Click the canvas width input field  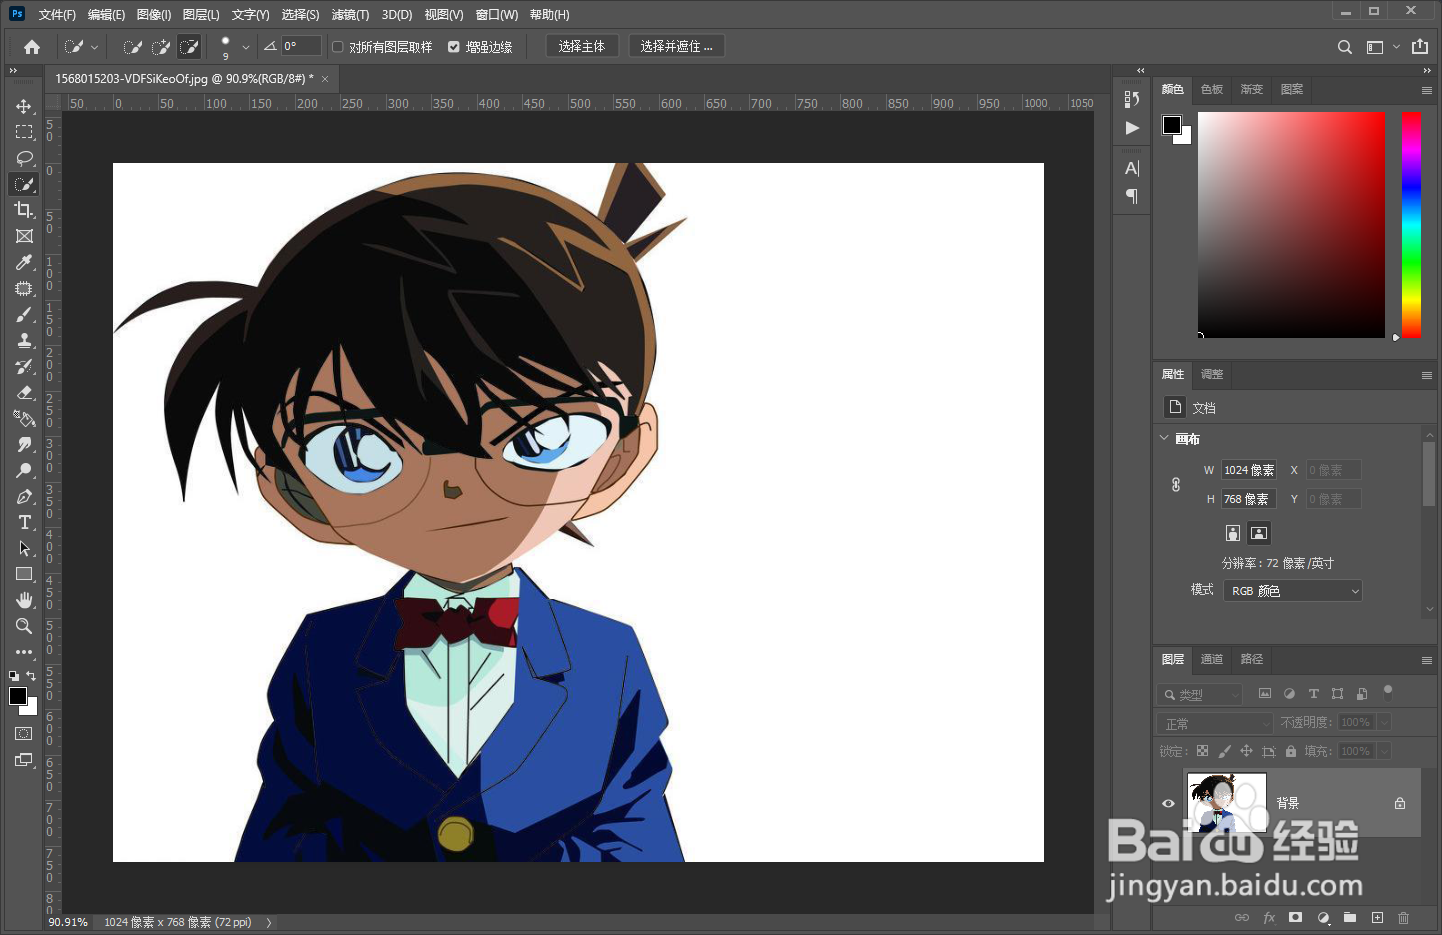tap(1249, 470)
